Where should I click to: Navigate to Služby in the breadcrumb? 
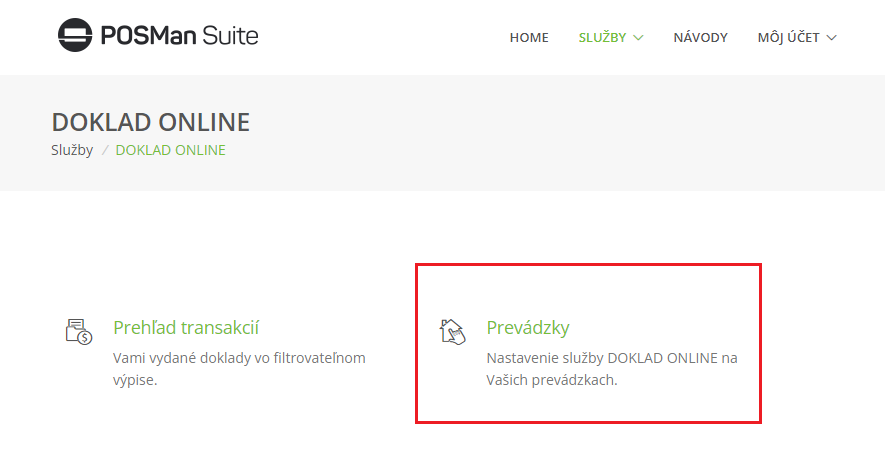tap(72, 150)
